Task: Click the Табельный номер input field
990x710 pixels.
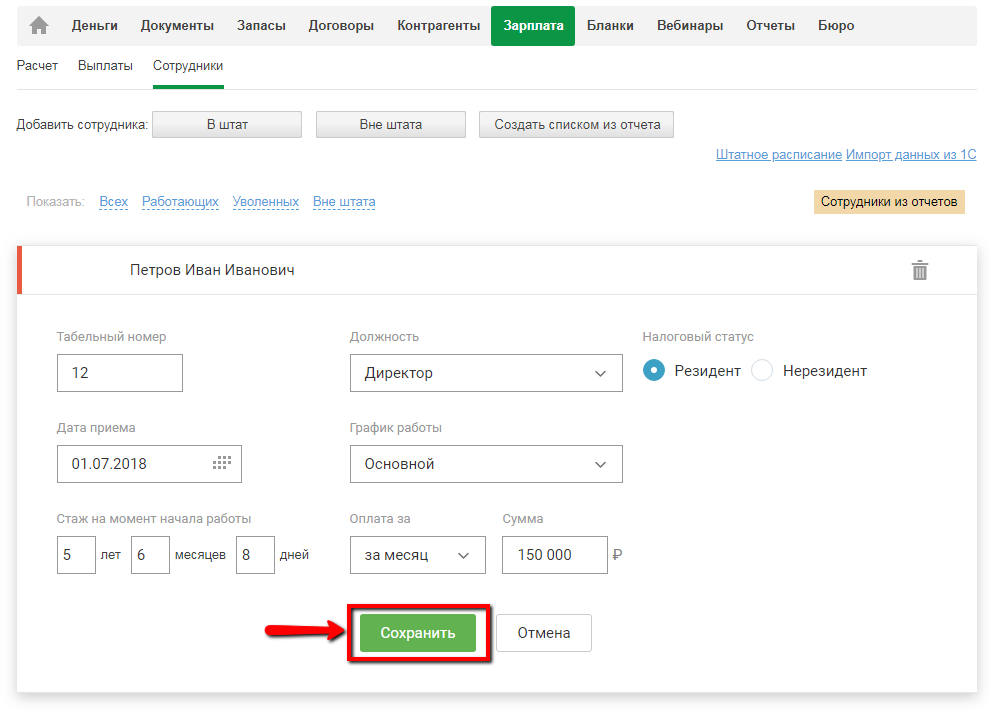Action: coord(120,373)
